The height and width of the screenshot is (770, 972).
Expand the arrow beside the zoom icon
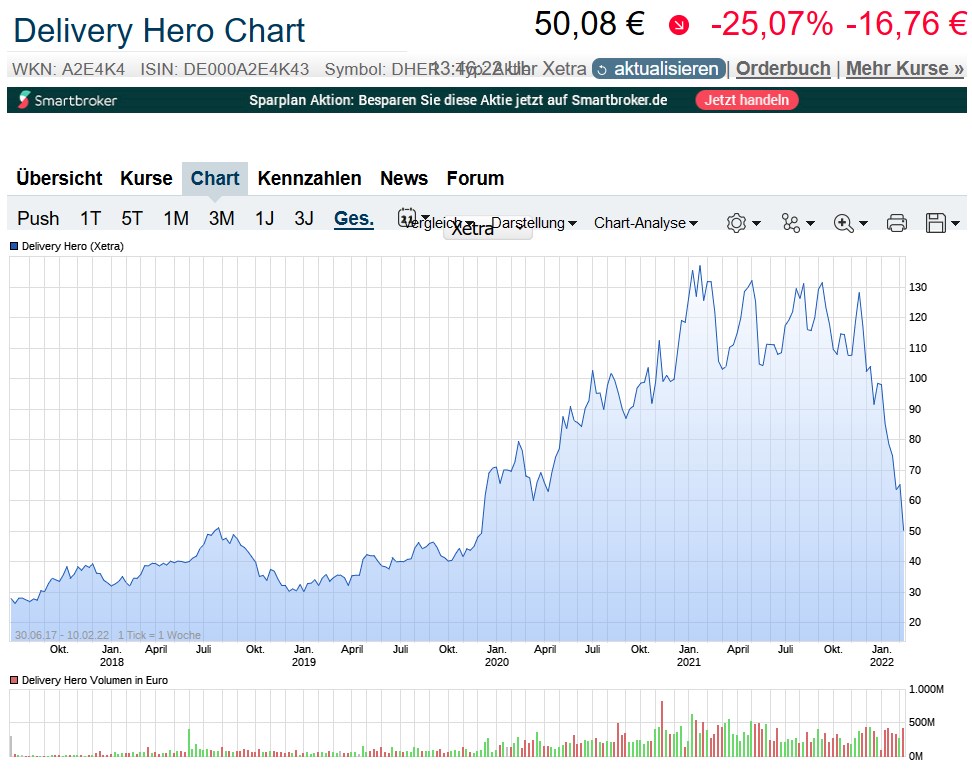[864, 223]
